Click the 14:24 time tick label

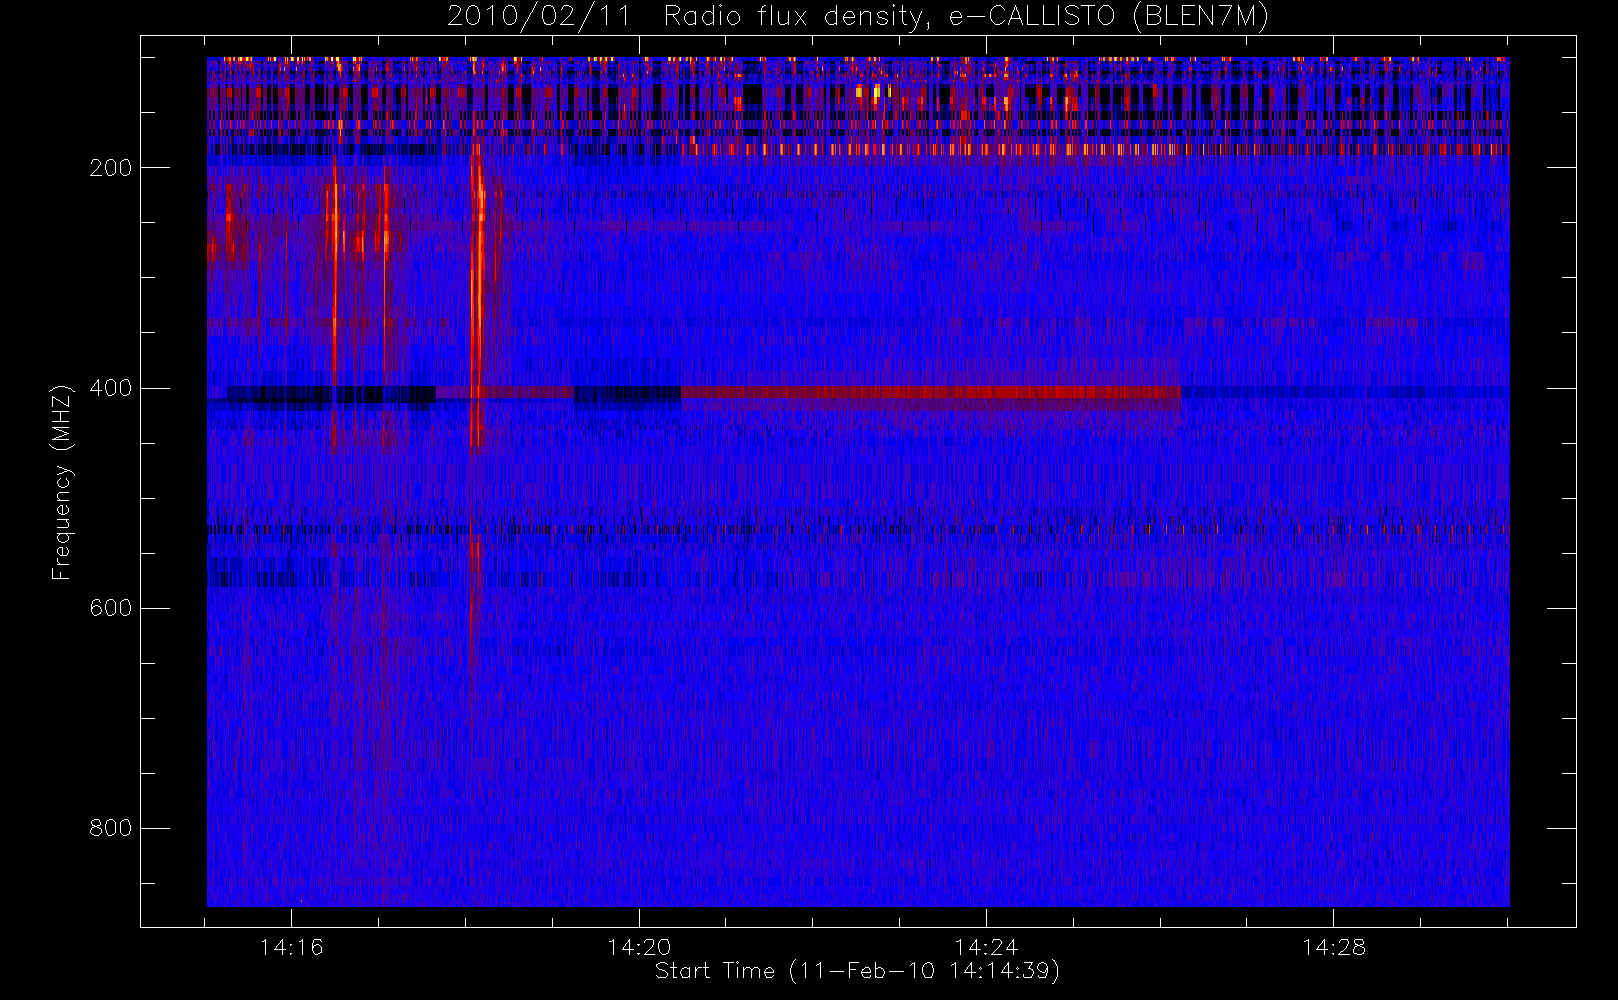pos(986,947)
